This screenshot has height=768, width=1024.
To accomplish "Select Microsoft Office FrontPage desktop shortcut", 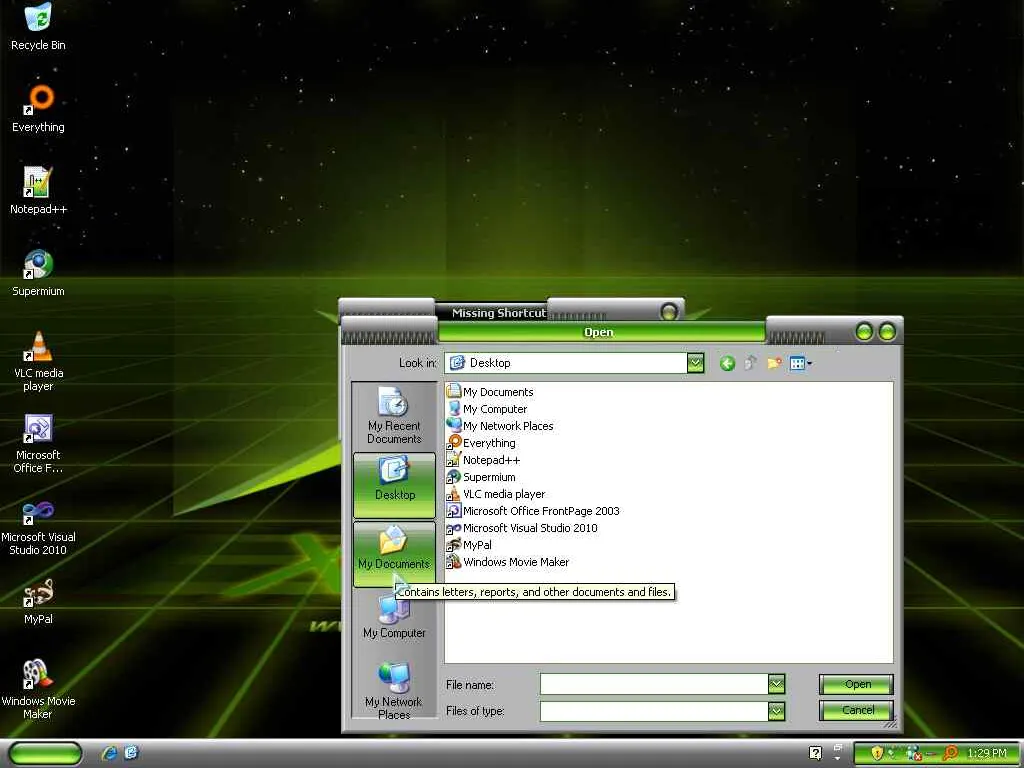I will [38, 443].
